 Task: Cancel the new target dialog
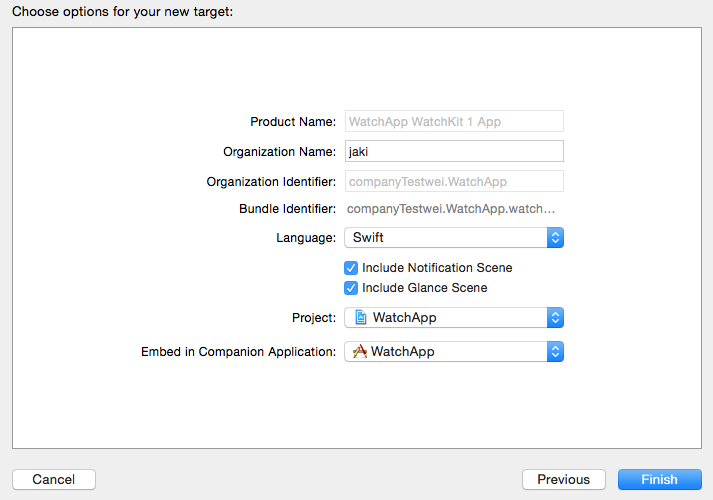coord(53,480)
